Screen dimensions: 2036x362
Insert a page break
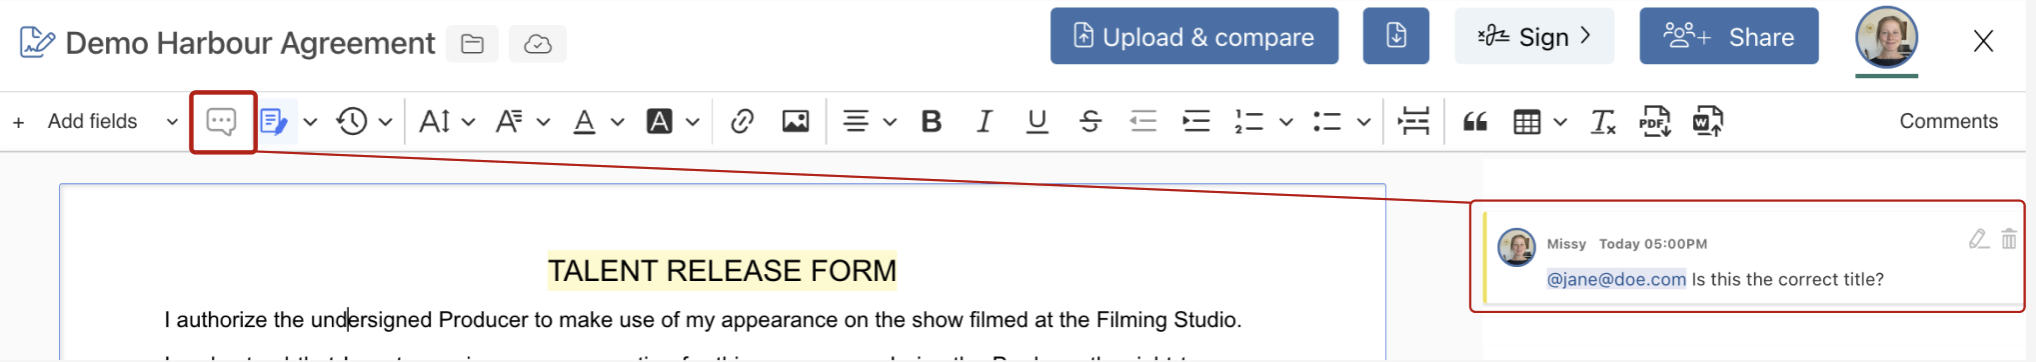pos(1413,122)
